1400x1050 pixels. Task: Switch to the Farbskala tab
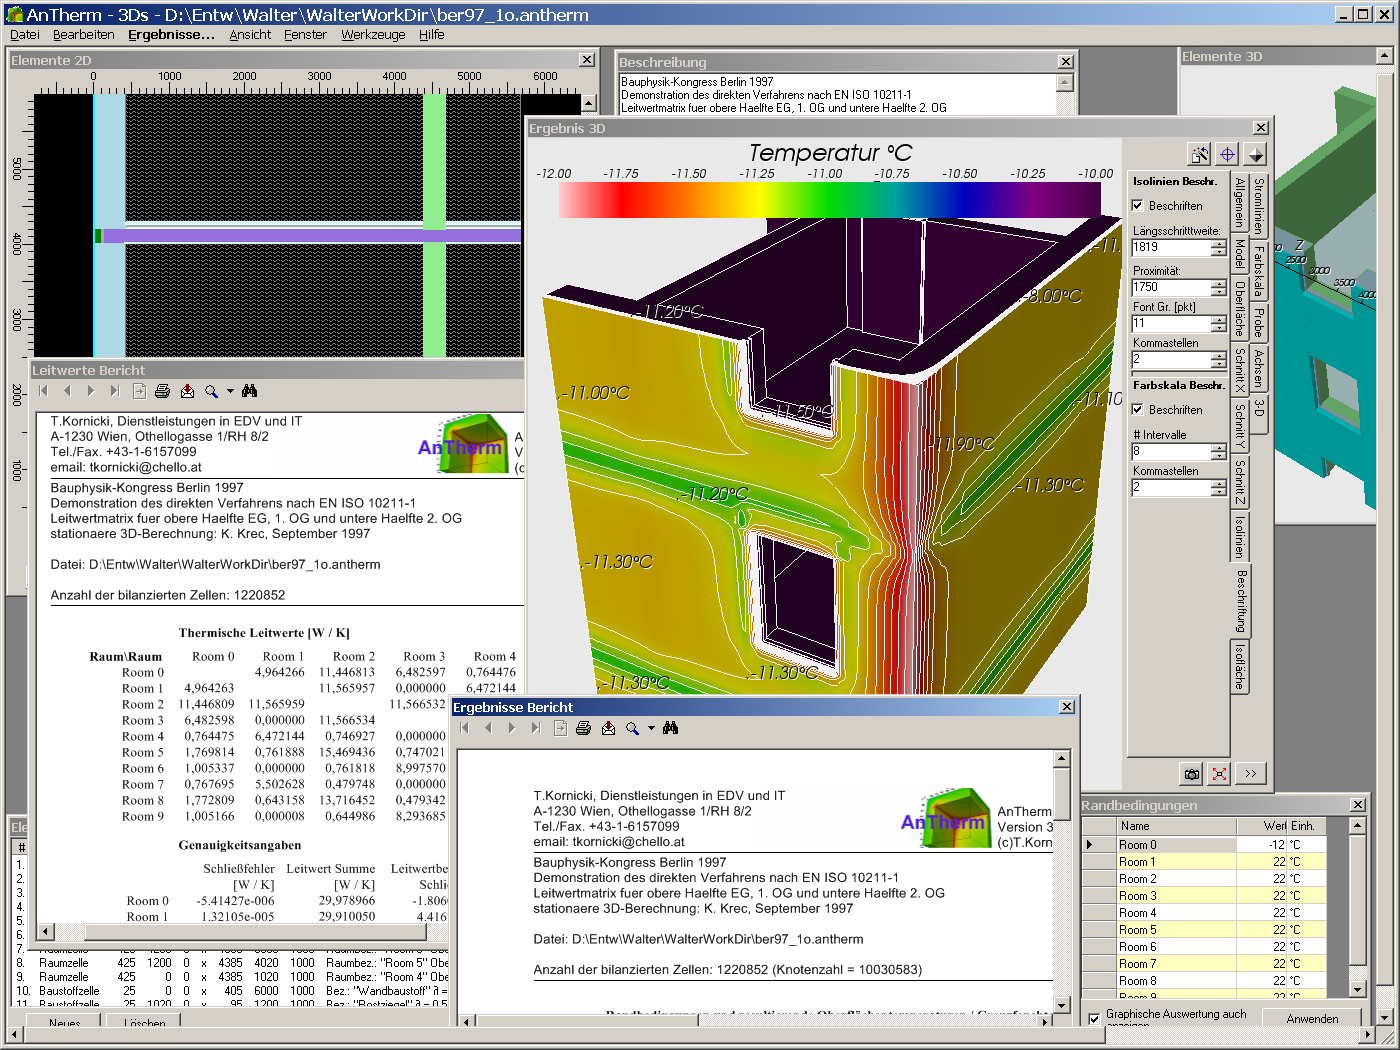pyautogui.click(x=1259, y=270)
